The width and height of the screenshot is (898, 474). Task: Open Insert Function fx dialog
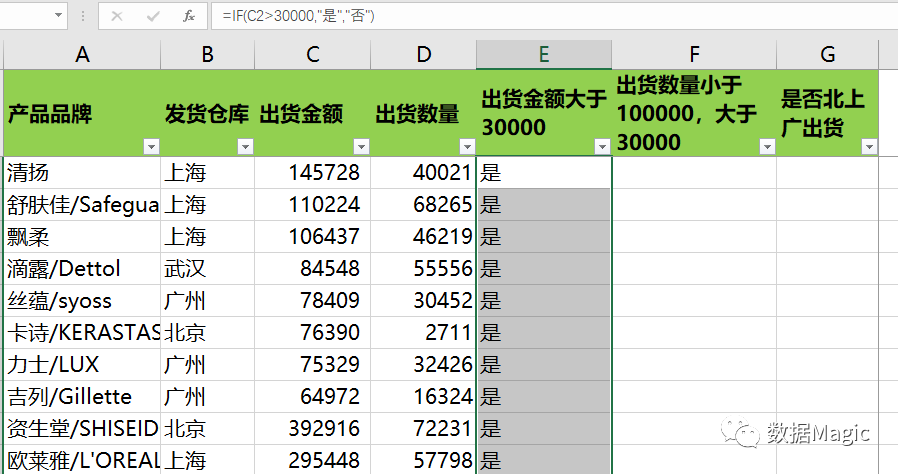189,16
